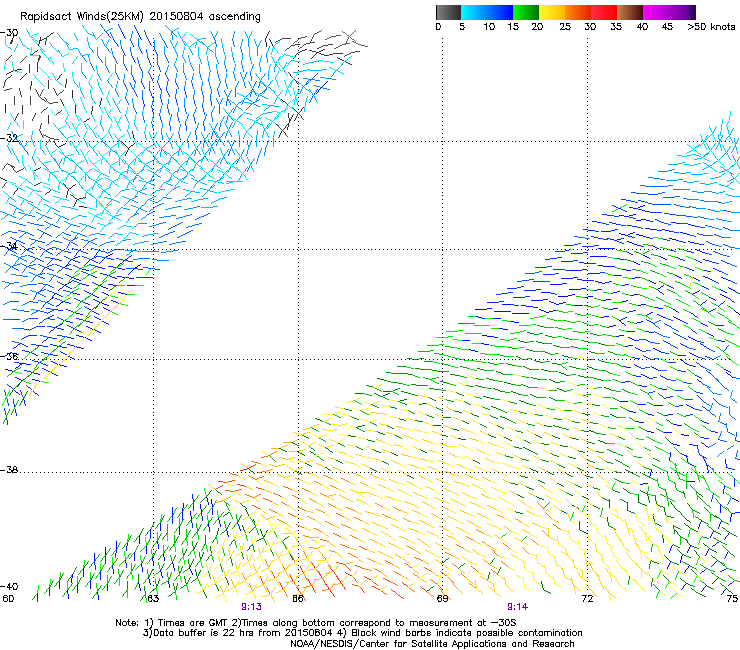Click the yellow 20-25 knots legend segment
The image size is (740, 650).
tap(552, 12)
